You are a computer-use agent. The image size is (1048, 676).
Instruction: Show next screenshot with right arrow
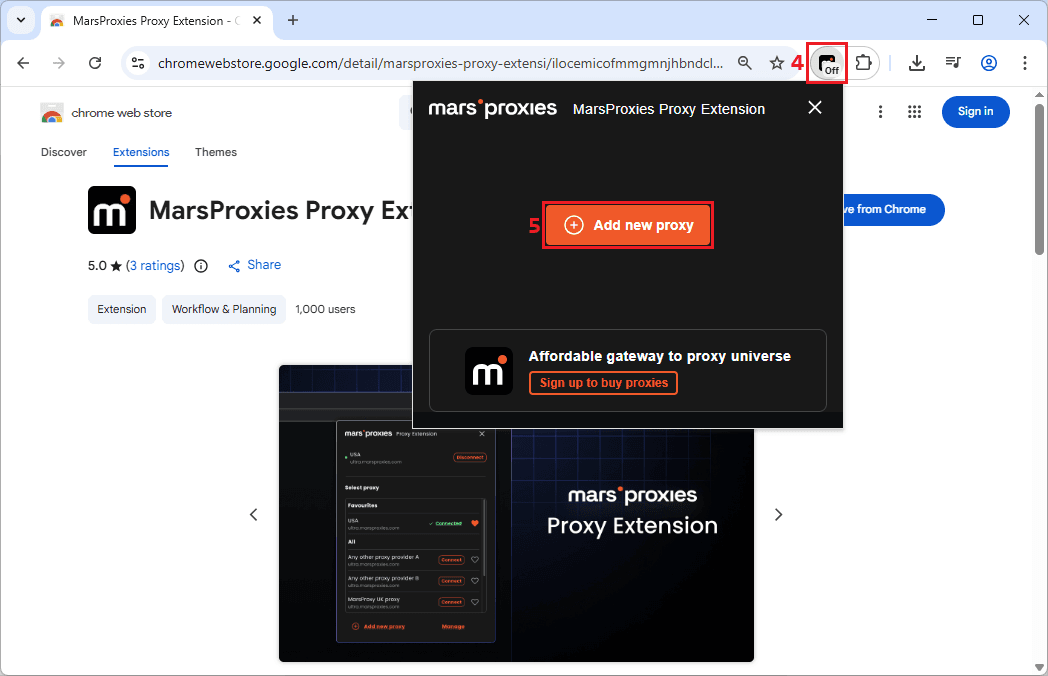(x=778, y=514)
